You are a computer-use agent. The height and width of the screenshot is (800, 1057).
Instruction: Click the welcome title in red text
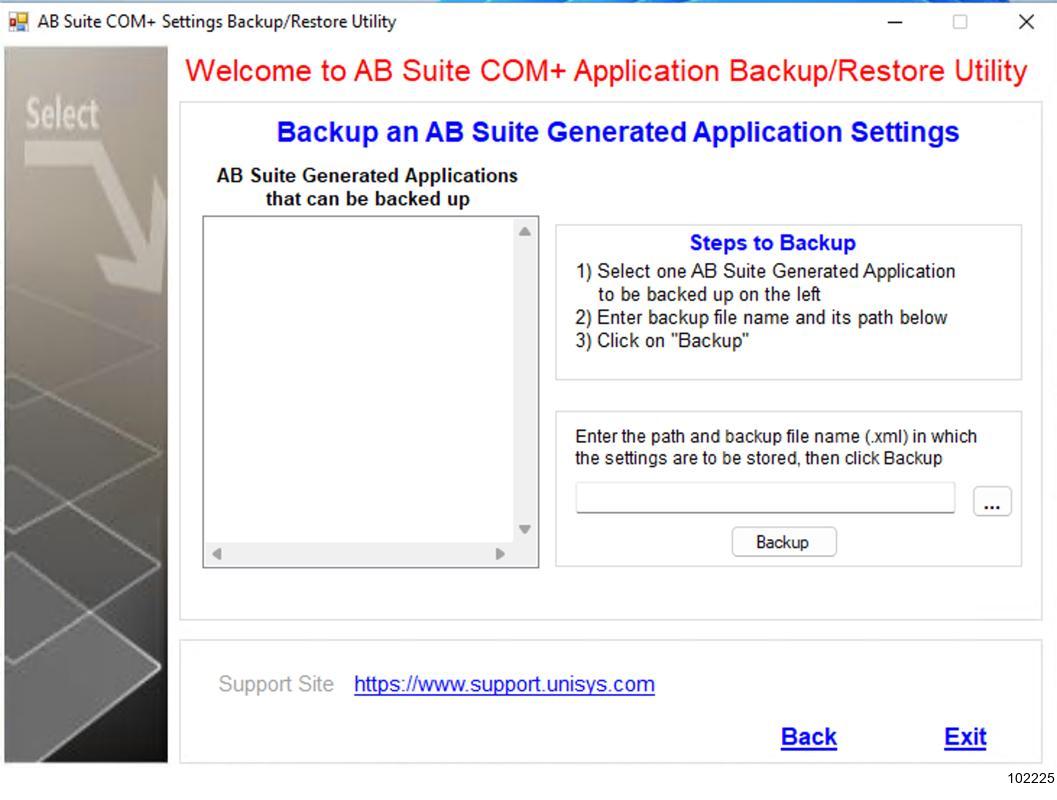coord(606,71)
